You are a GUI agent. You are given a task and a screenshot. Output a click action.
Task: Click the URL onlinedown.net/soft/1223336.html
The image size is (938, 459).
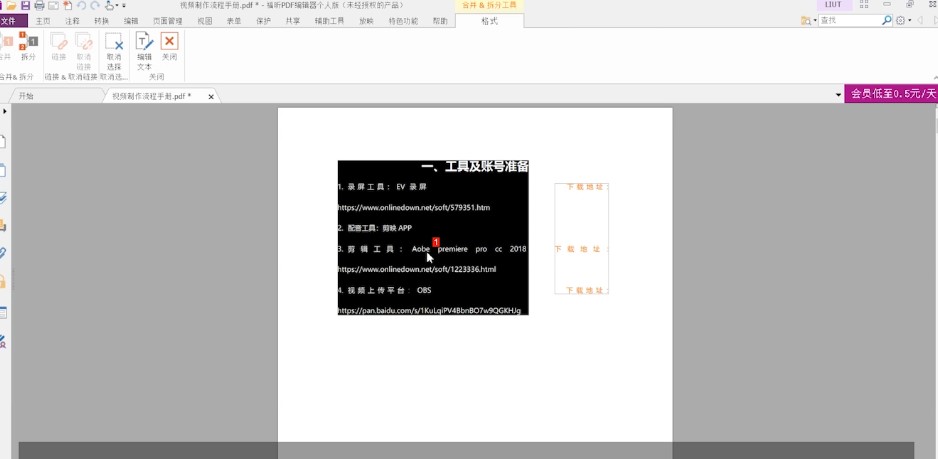[417, 269]
